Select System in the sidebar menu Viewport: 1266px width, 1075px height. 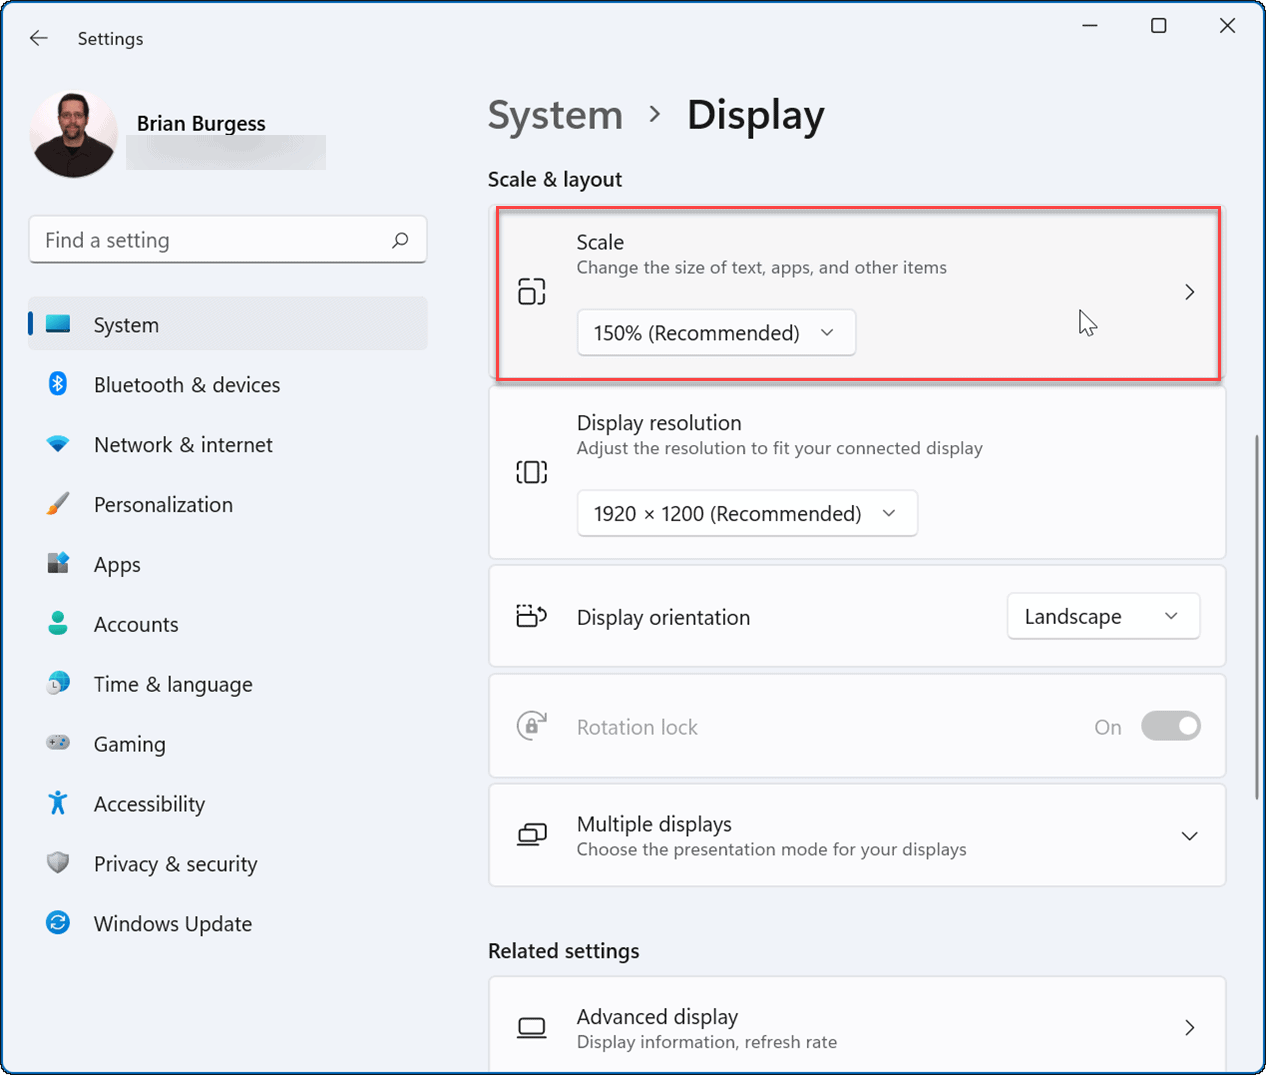point(126,324)
